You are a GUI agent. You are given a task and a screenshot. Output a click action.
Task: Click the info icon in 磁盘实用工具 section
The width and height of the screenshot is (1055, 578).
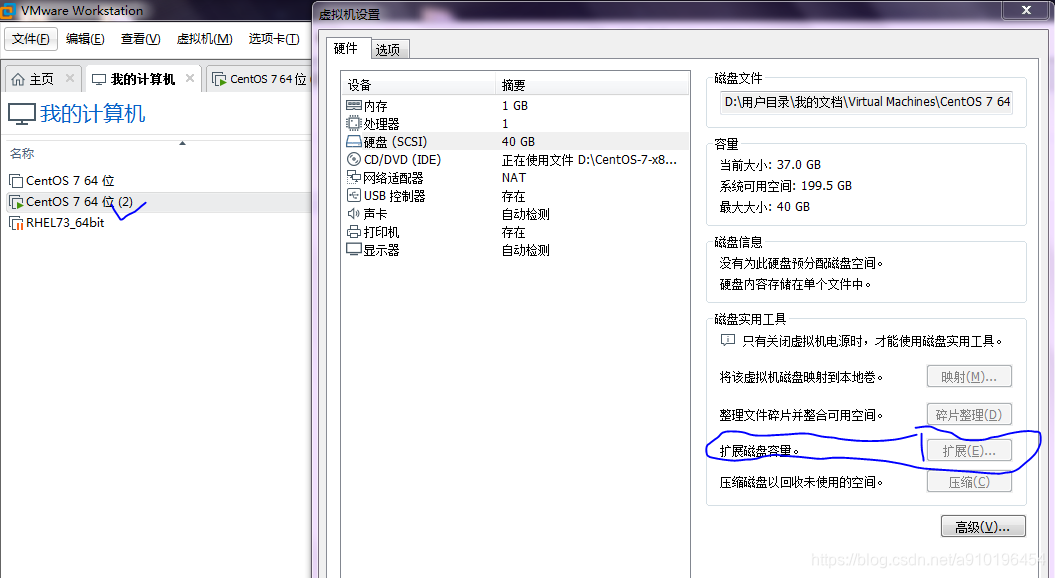[727, 340]
